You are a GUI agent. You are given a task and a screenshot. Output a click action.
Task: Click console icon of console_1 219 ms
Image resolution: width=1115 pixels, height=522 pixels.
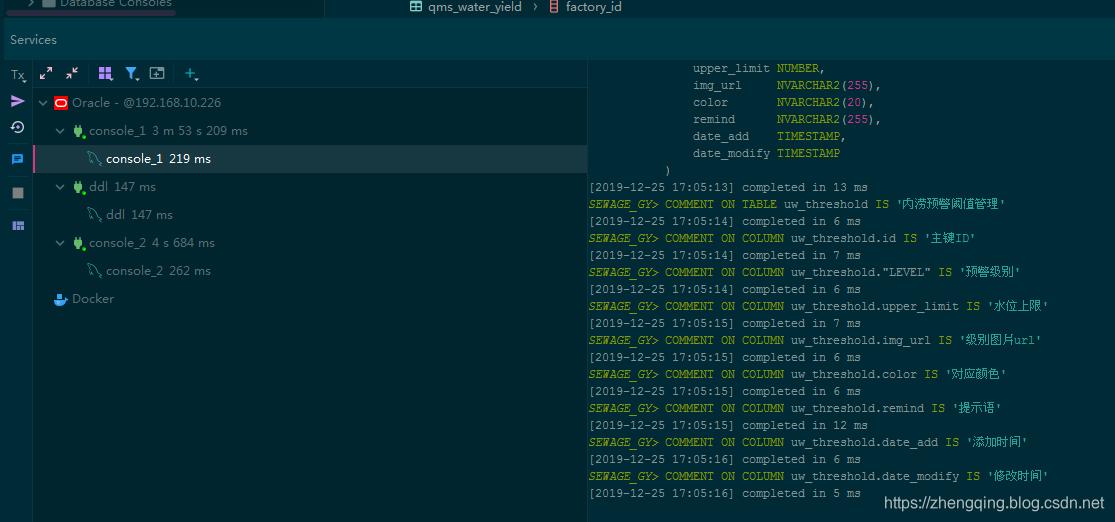click(95, 159)
